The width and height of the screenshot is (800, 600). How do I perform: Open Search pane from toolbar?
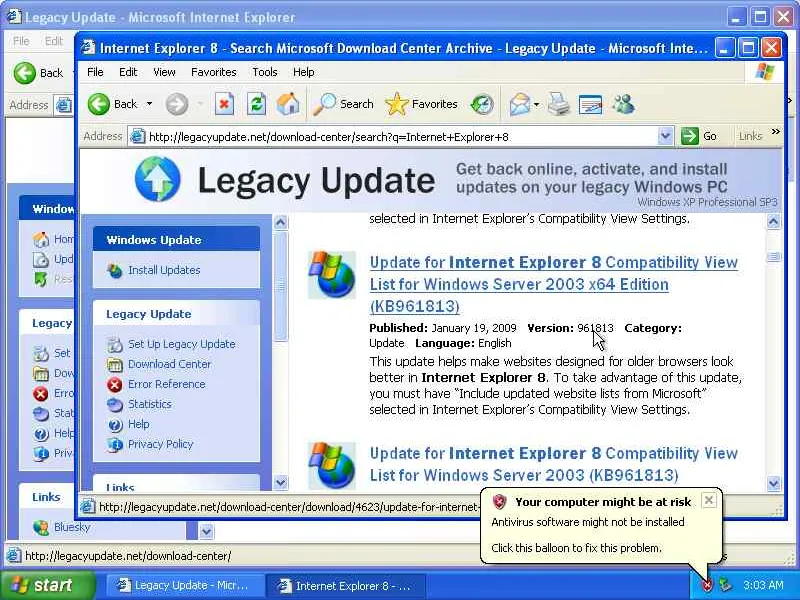[343, 104]
